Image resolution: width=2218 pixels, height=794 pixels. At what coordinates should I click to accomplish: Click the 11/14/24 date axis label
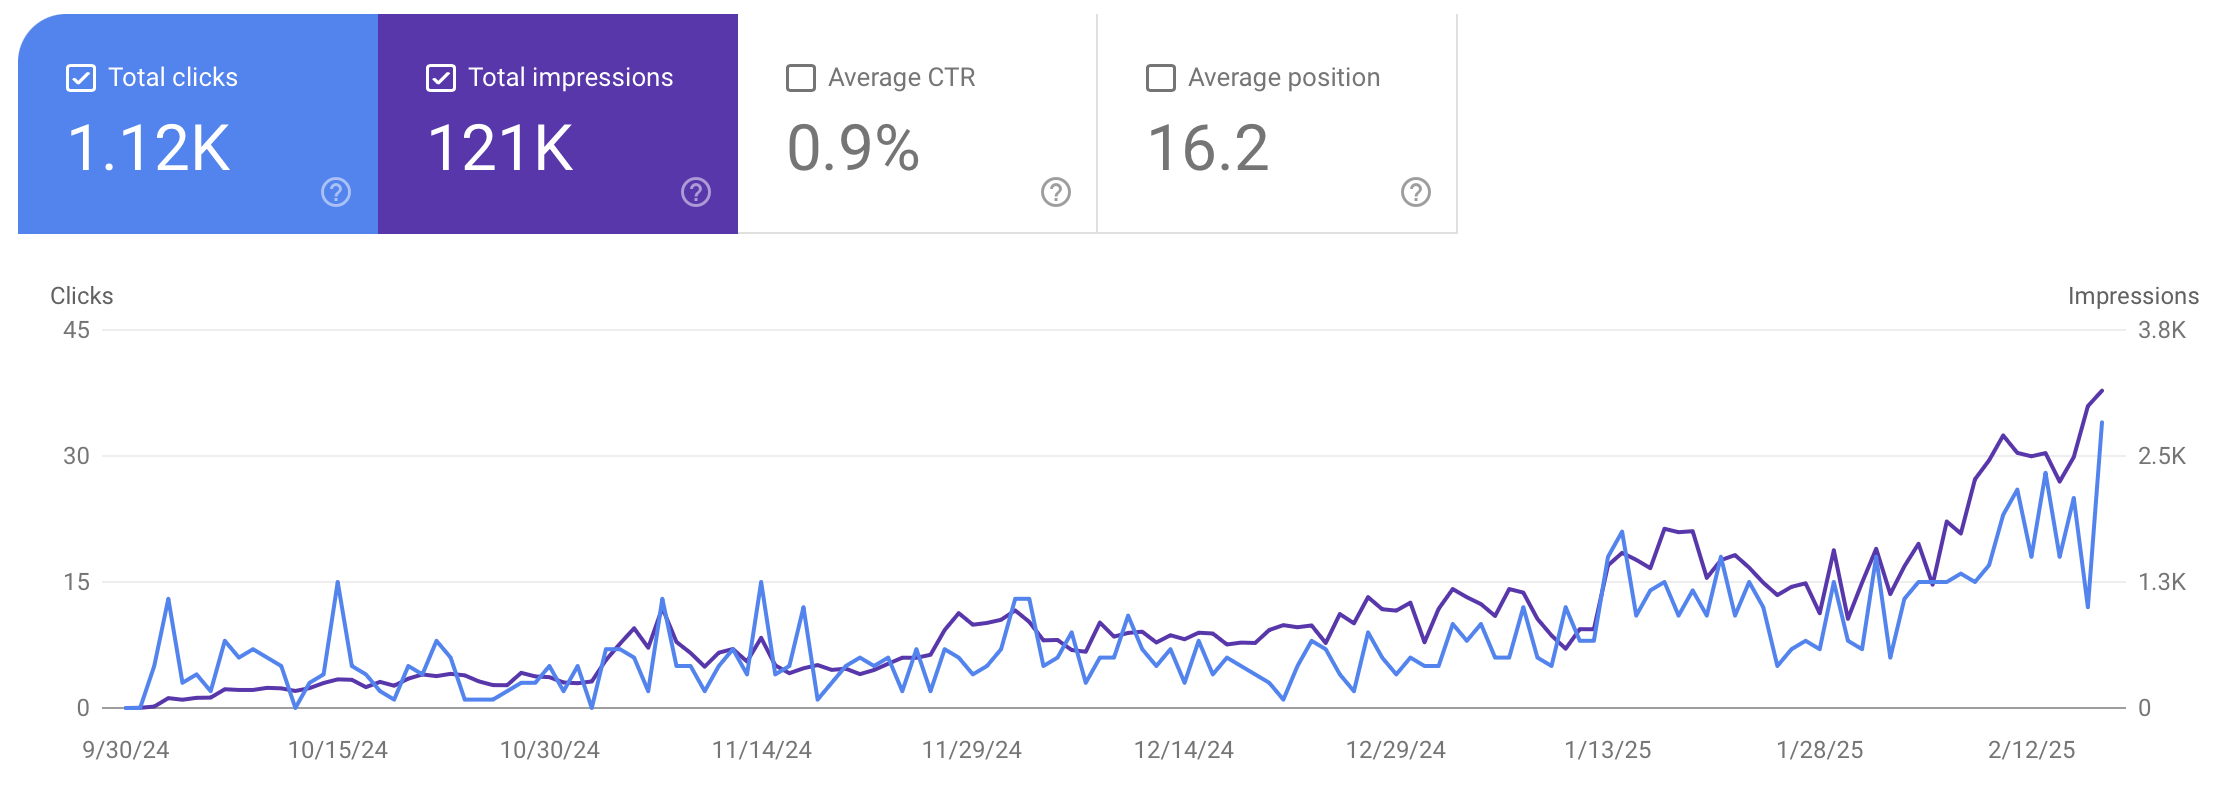pos(762,750)
